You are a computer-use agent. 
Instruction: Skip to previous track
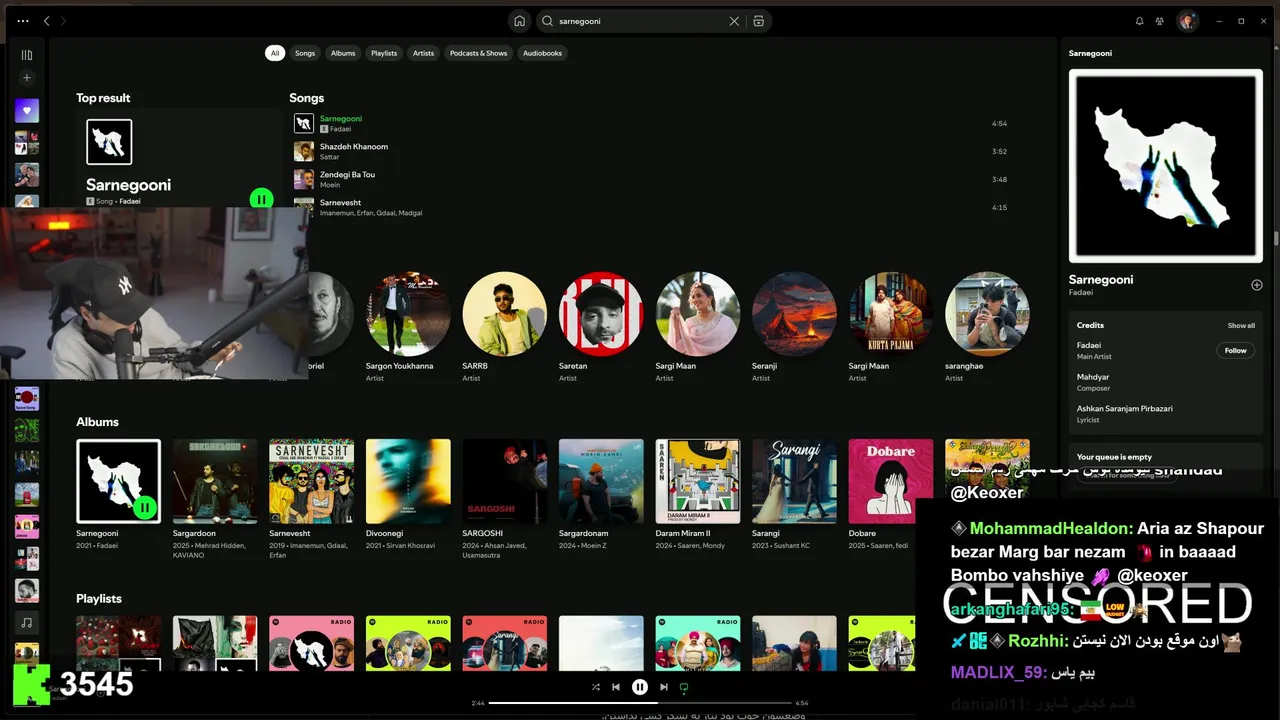[616, 687]
